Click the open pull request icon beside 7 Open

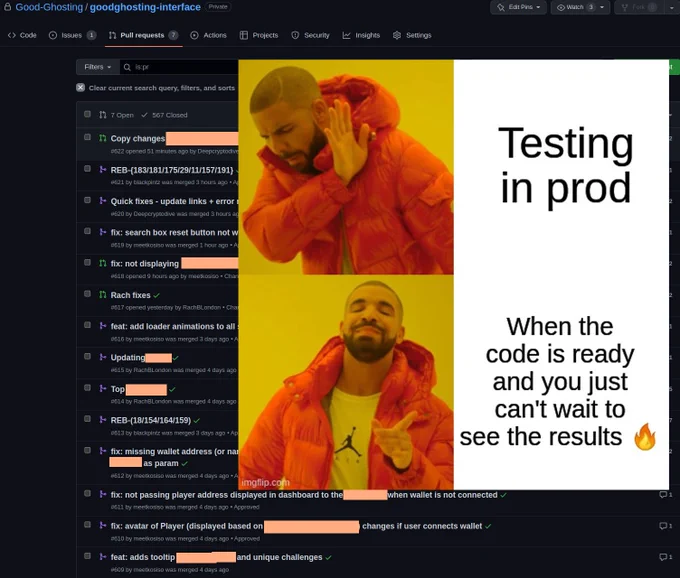pos(103,115)
